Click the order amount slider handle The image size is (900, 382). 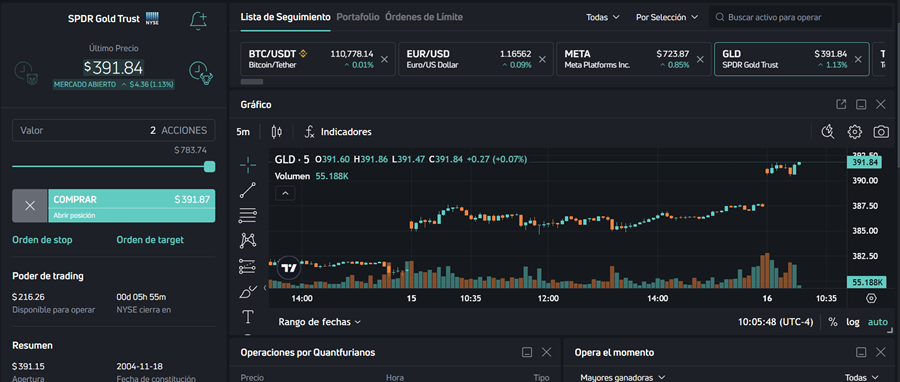[x=210, y=166]
